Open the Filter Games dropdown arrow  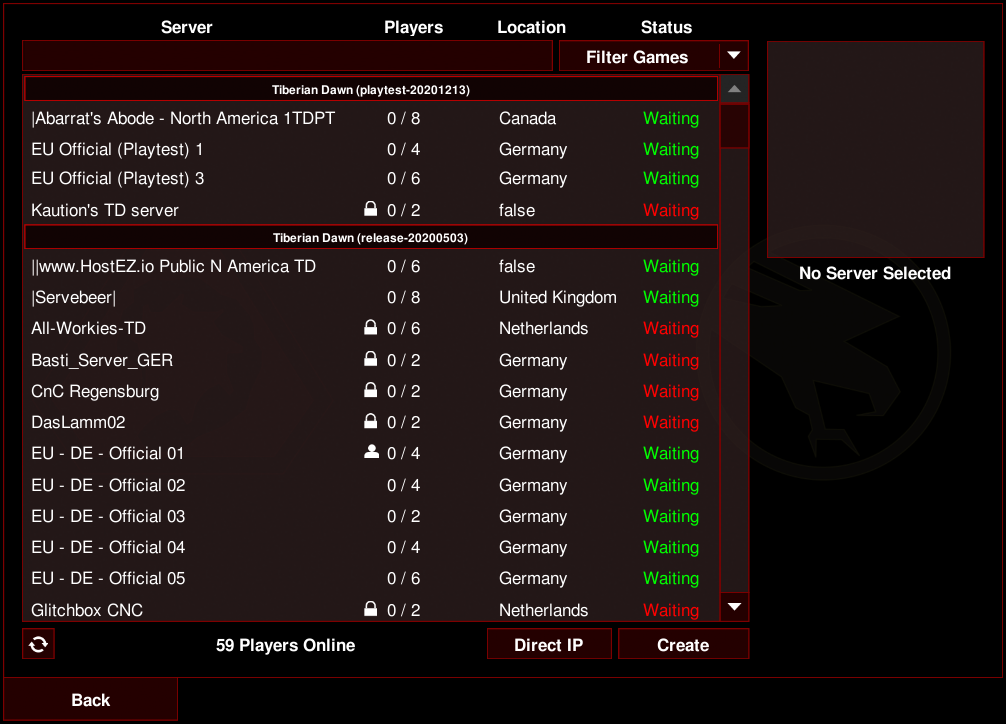point(734,56)
